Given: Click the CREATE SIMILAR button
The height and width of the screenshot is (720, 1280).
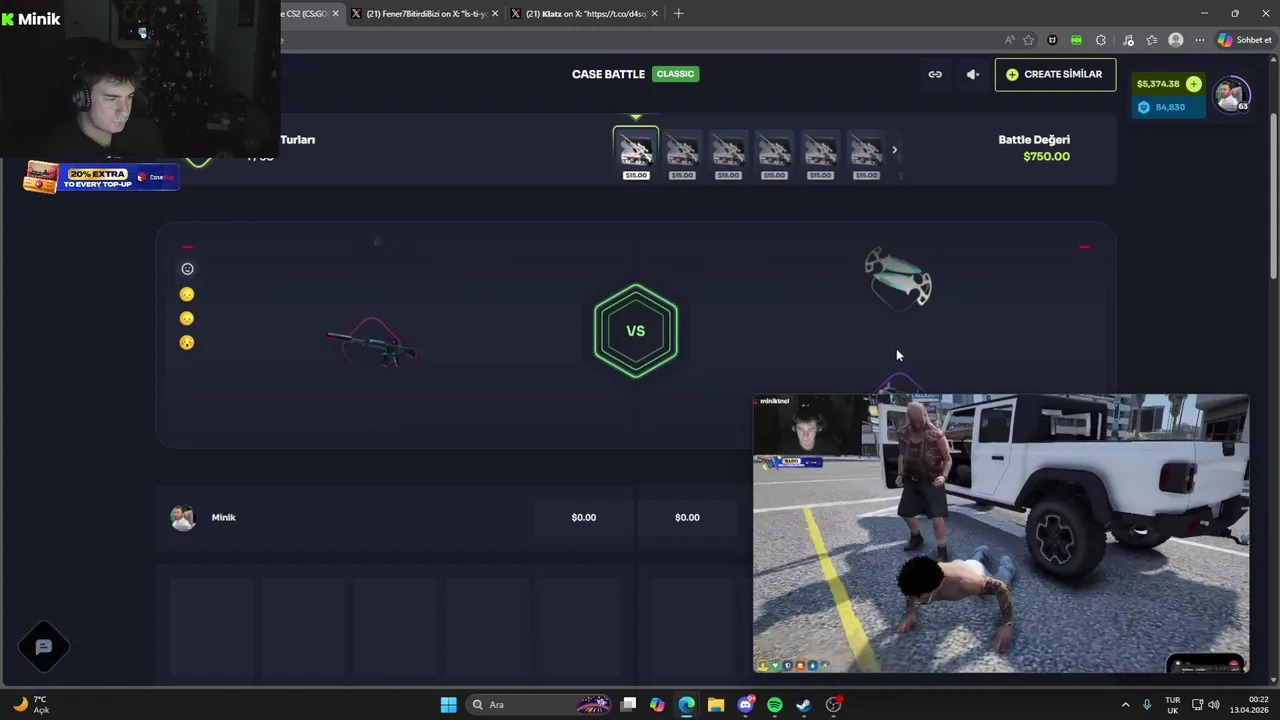Looking at the screenshot, I should pyautogui.click(x=1055, y=74).
